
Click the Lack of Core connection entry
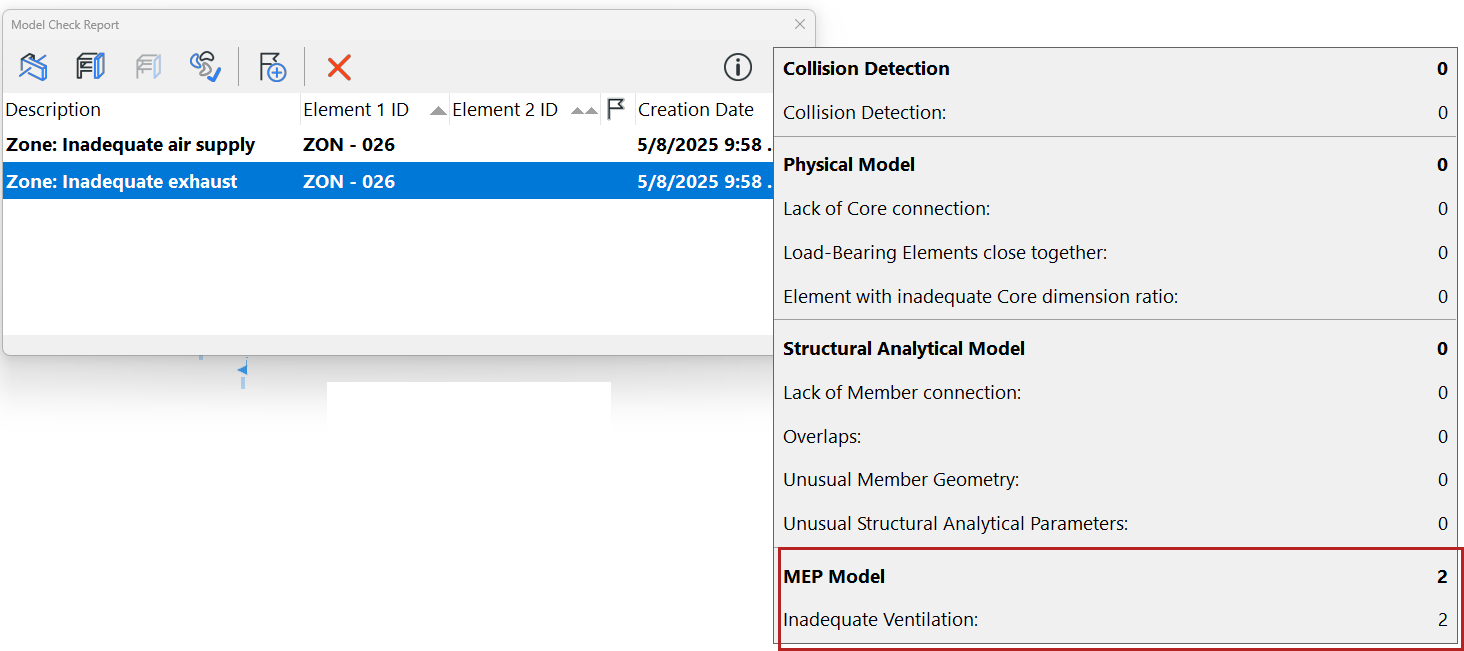tap(886, 209)
